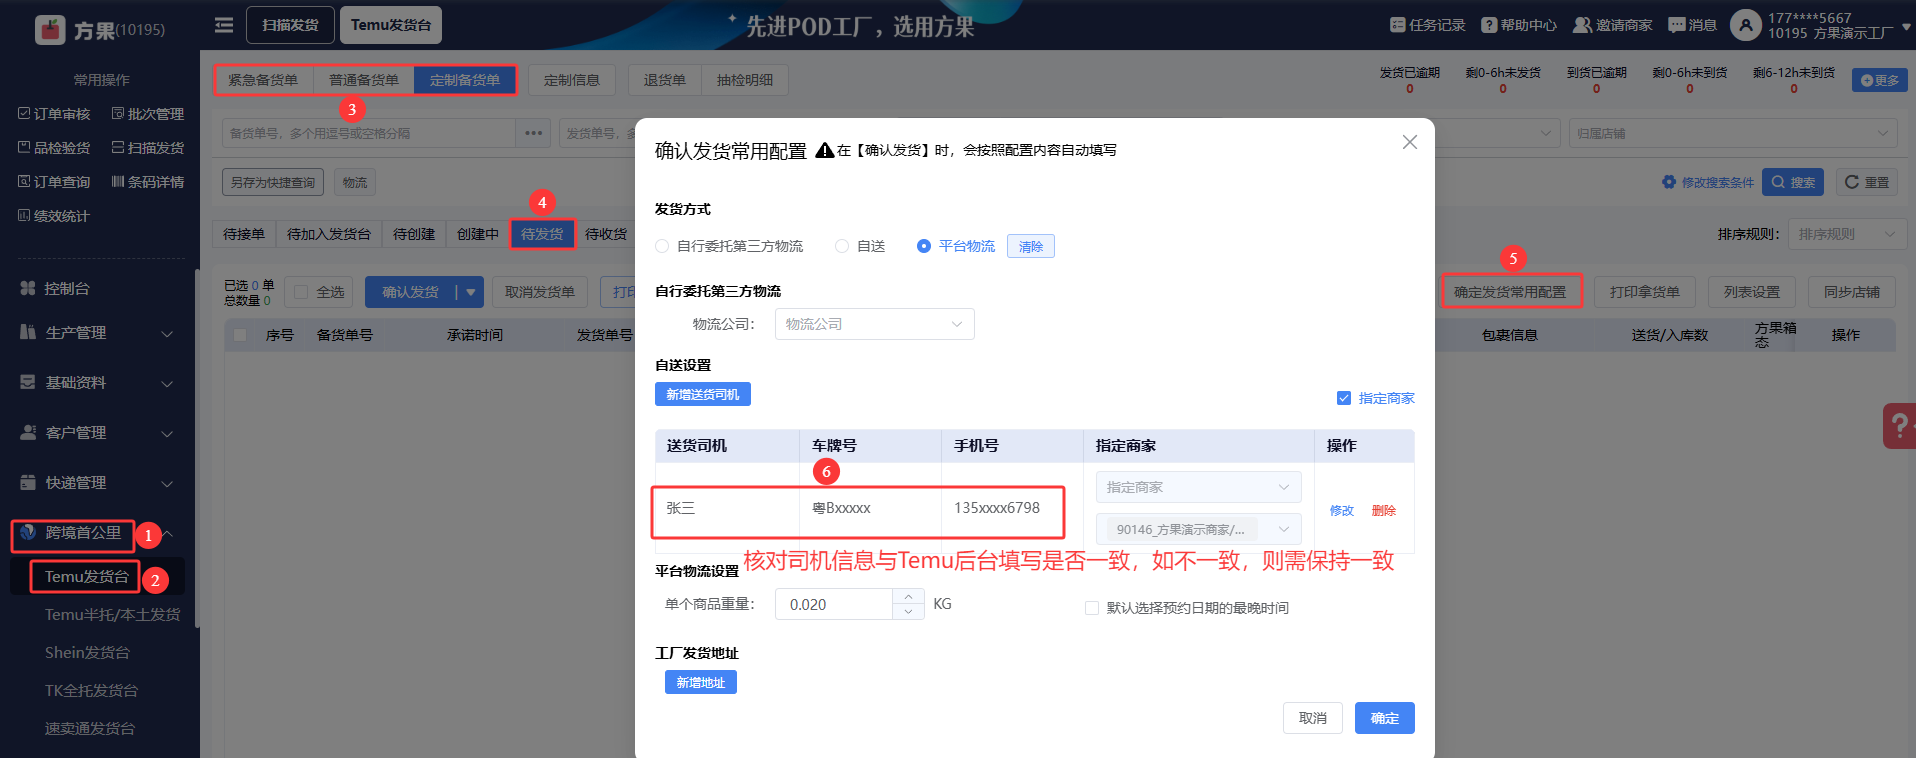Image resolution: width=1916 pixels, height=758 pixels.
Task: Decrease the 单个商品重量 value
Action: coord(908,612)
